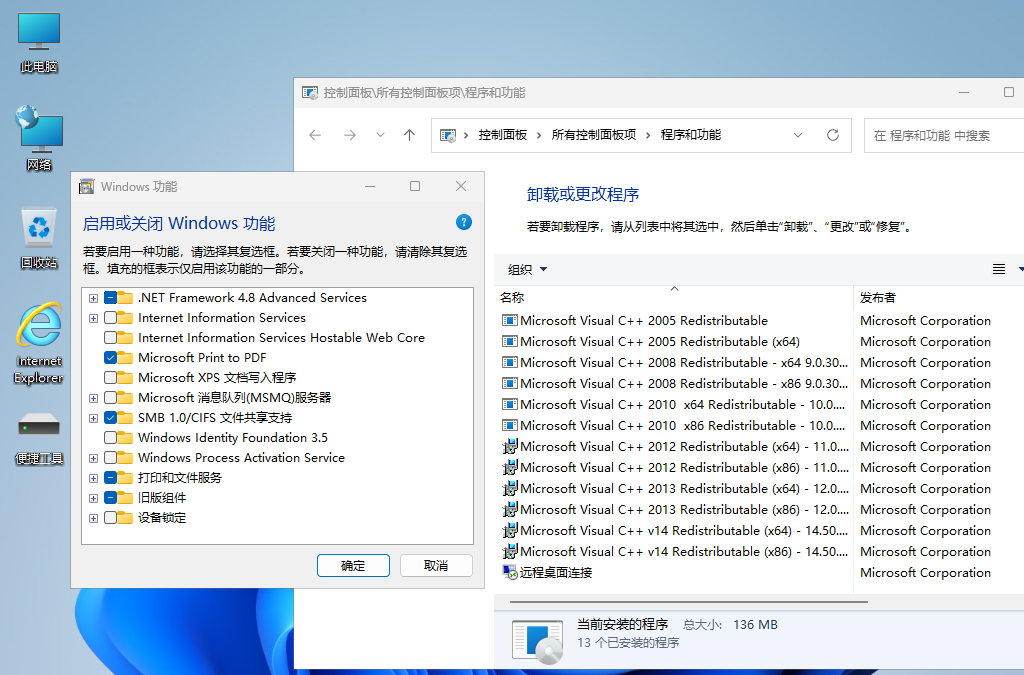Click the Windows 功能 title bar icon
Viewport: 1024px width, 675px height.
(86, 187)
